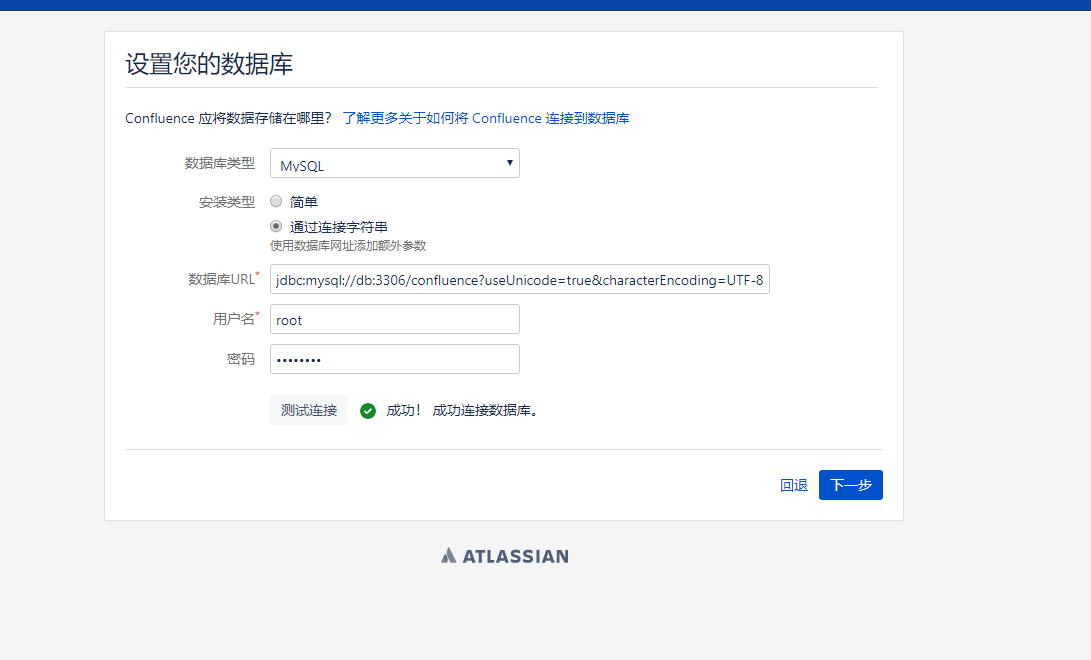Viewport: 1091px width, 660px height.
Task: Select the 简单 install type radio
Action: coord(276,202)
